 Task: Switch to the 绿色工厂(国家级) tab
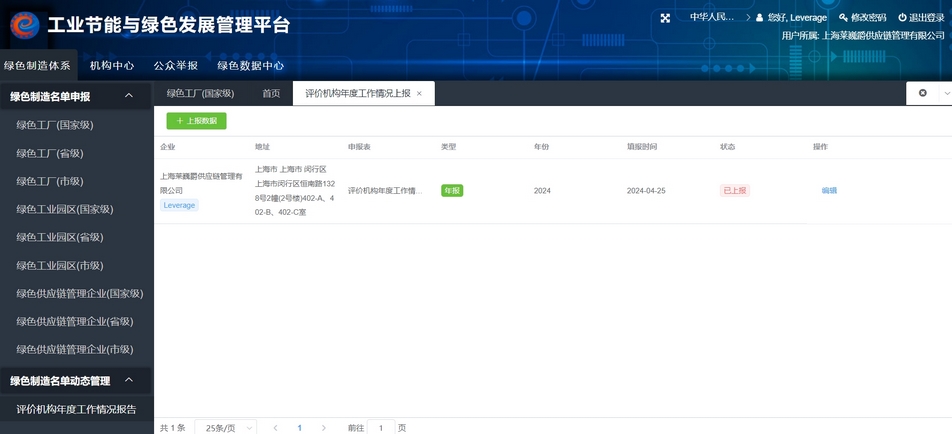pyautogui.click(x=200, y=93)
